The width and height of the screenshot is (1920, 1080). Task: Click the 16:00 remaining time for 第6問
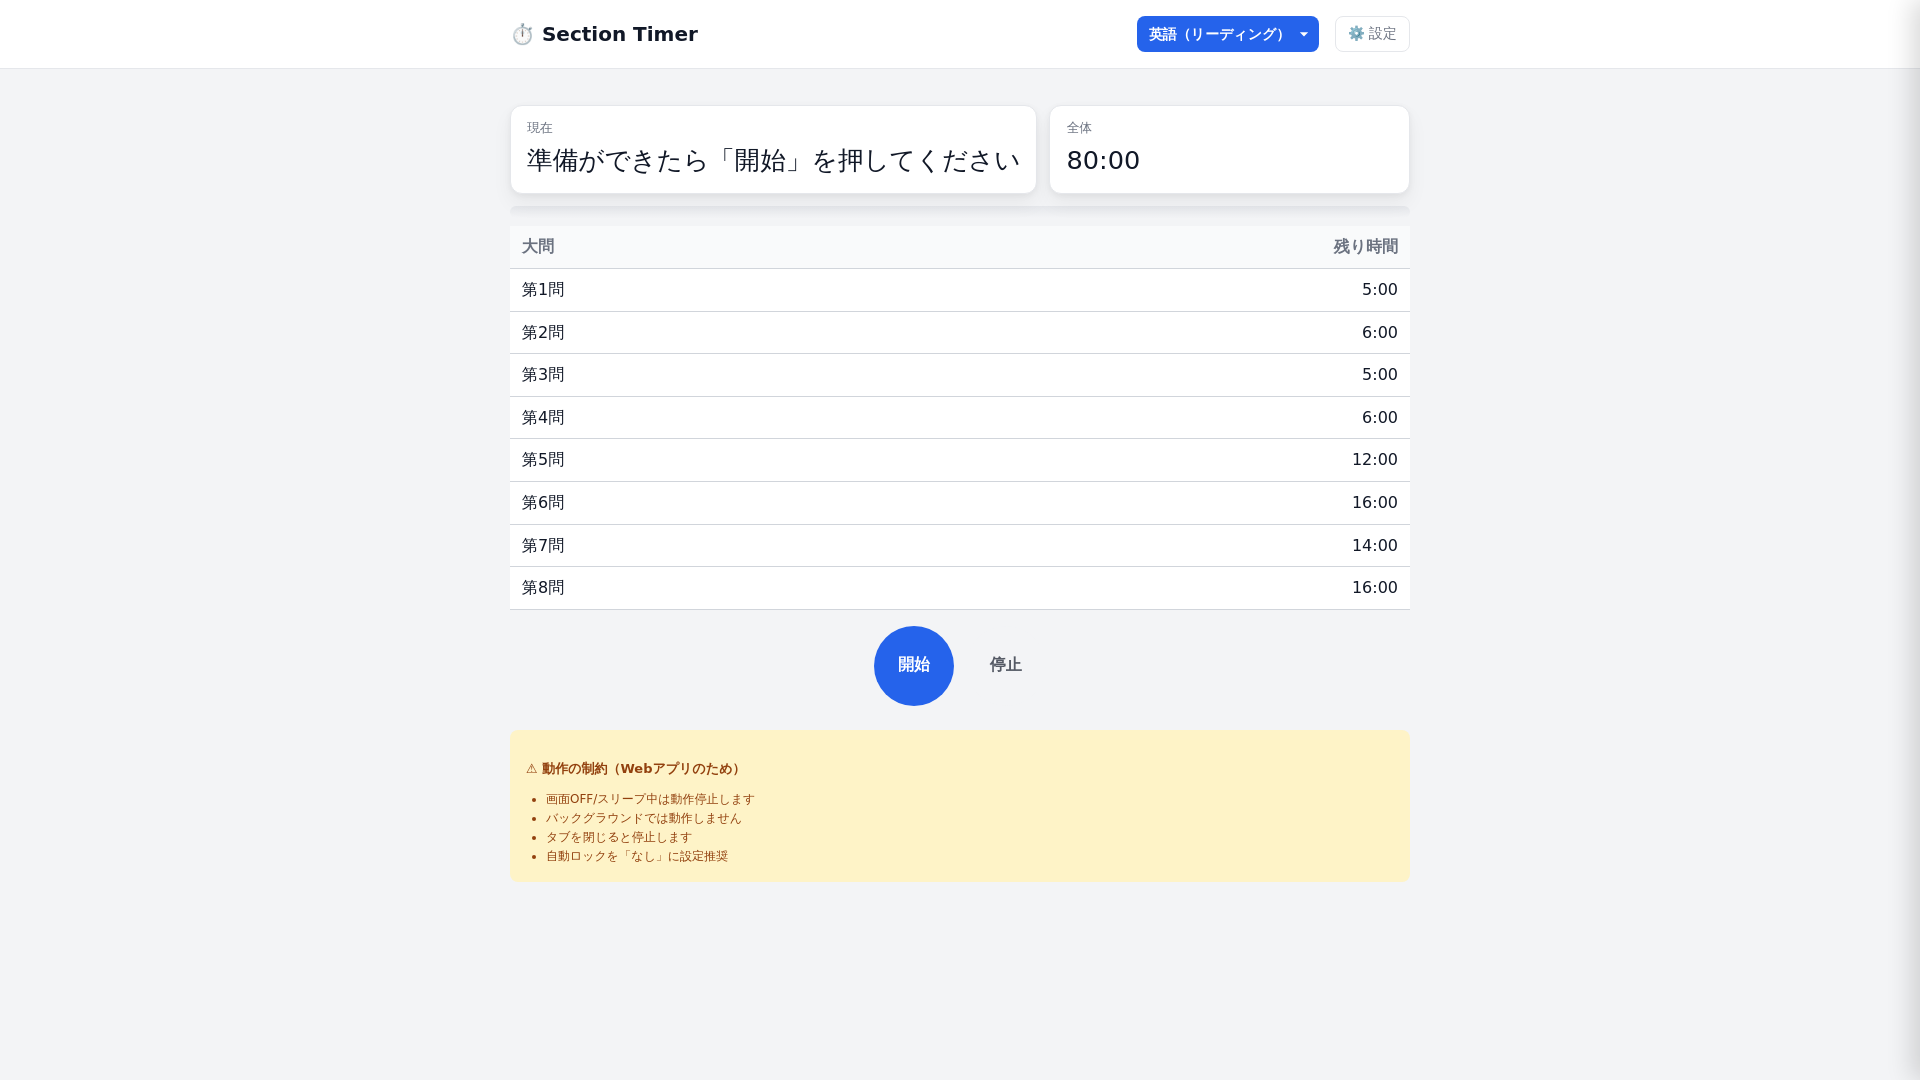[1374, 502]
